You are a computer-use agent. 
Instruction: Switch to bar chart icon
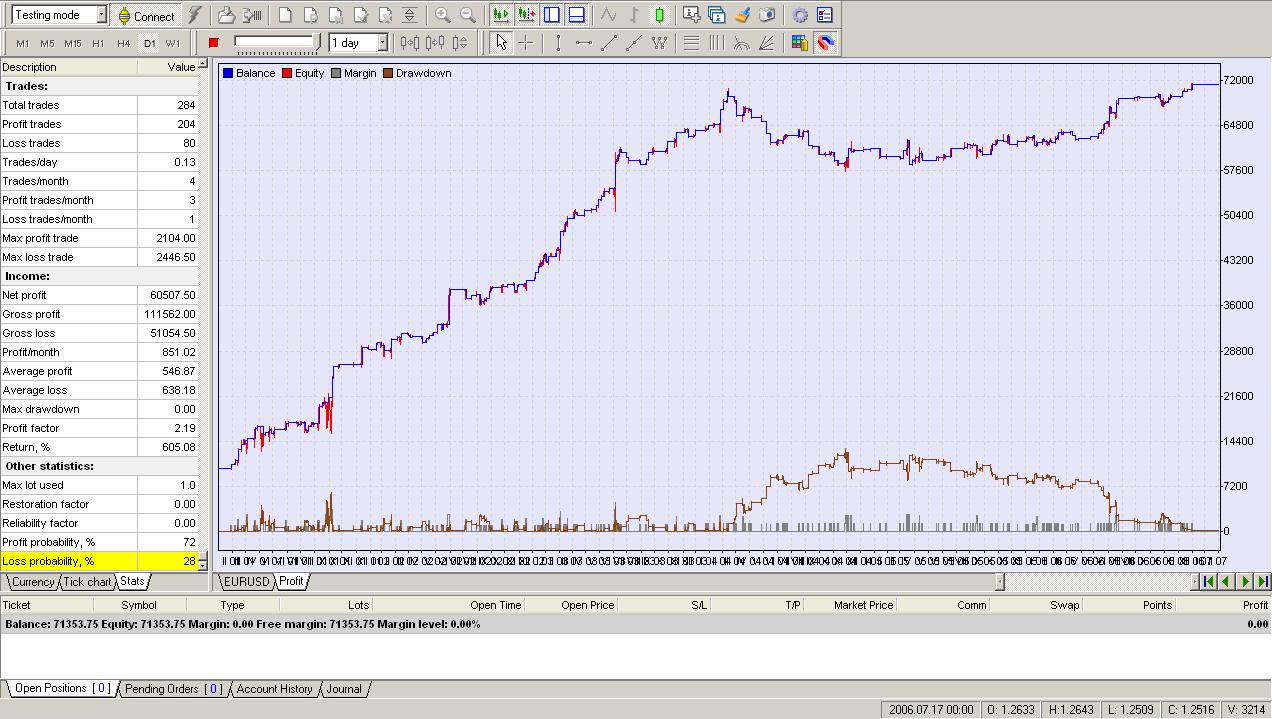(634, 15)
